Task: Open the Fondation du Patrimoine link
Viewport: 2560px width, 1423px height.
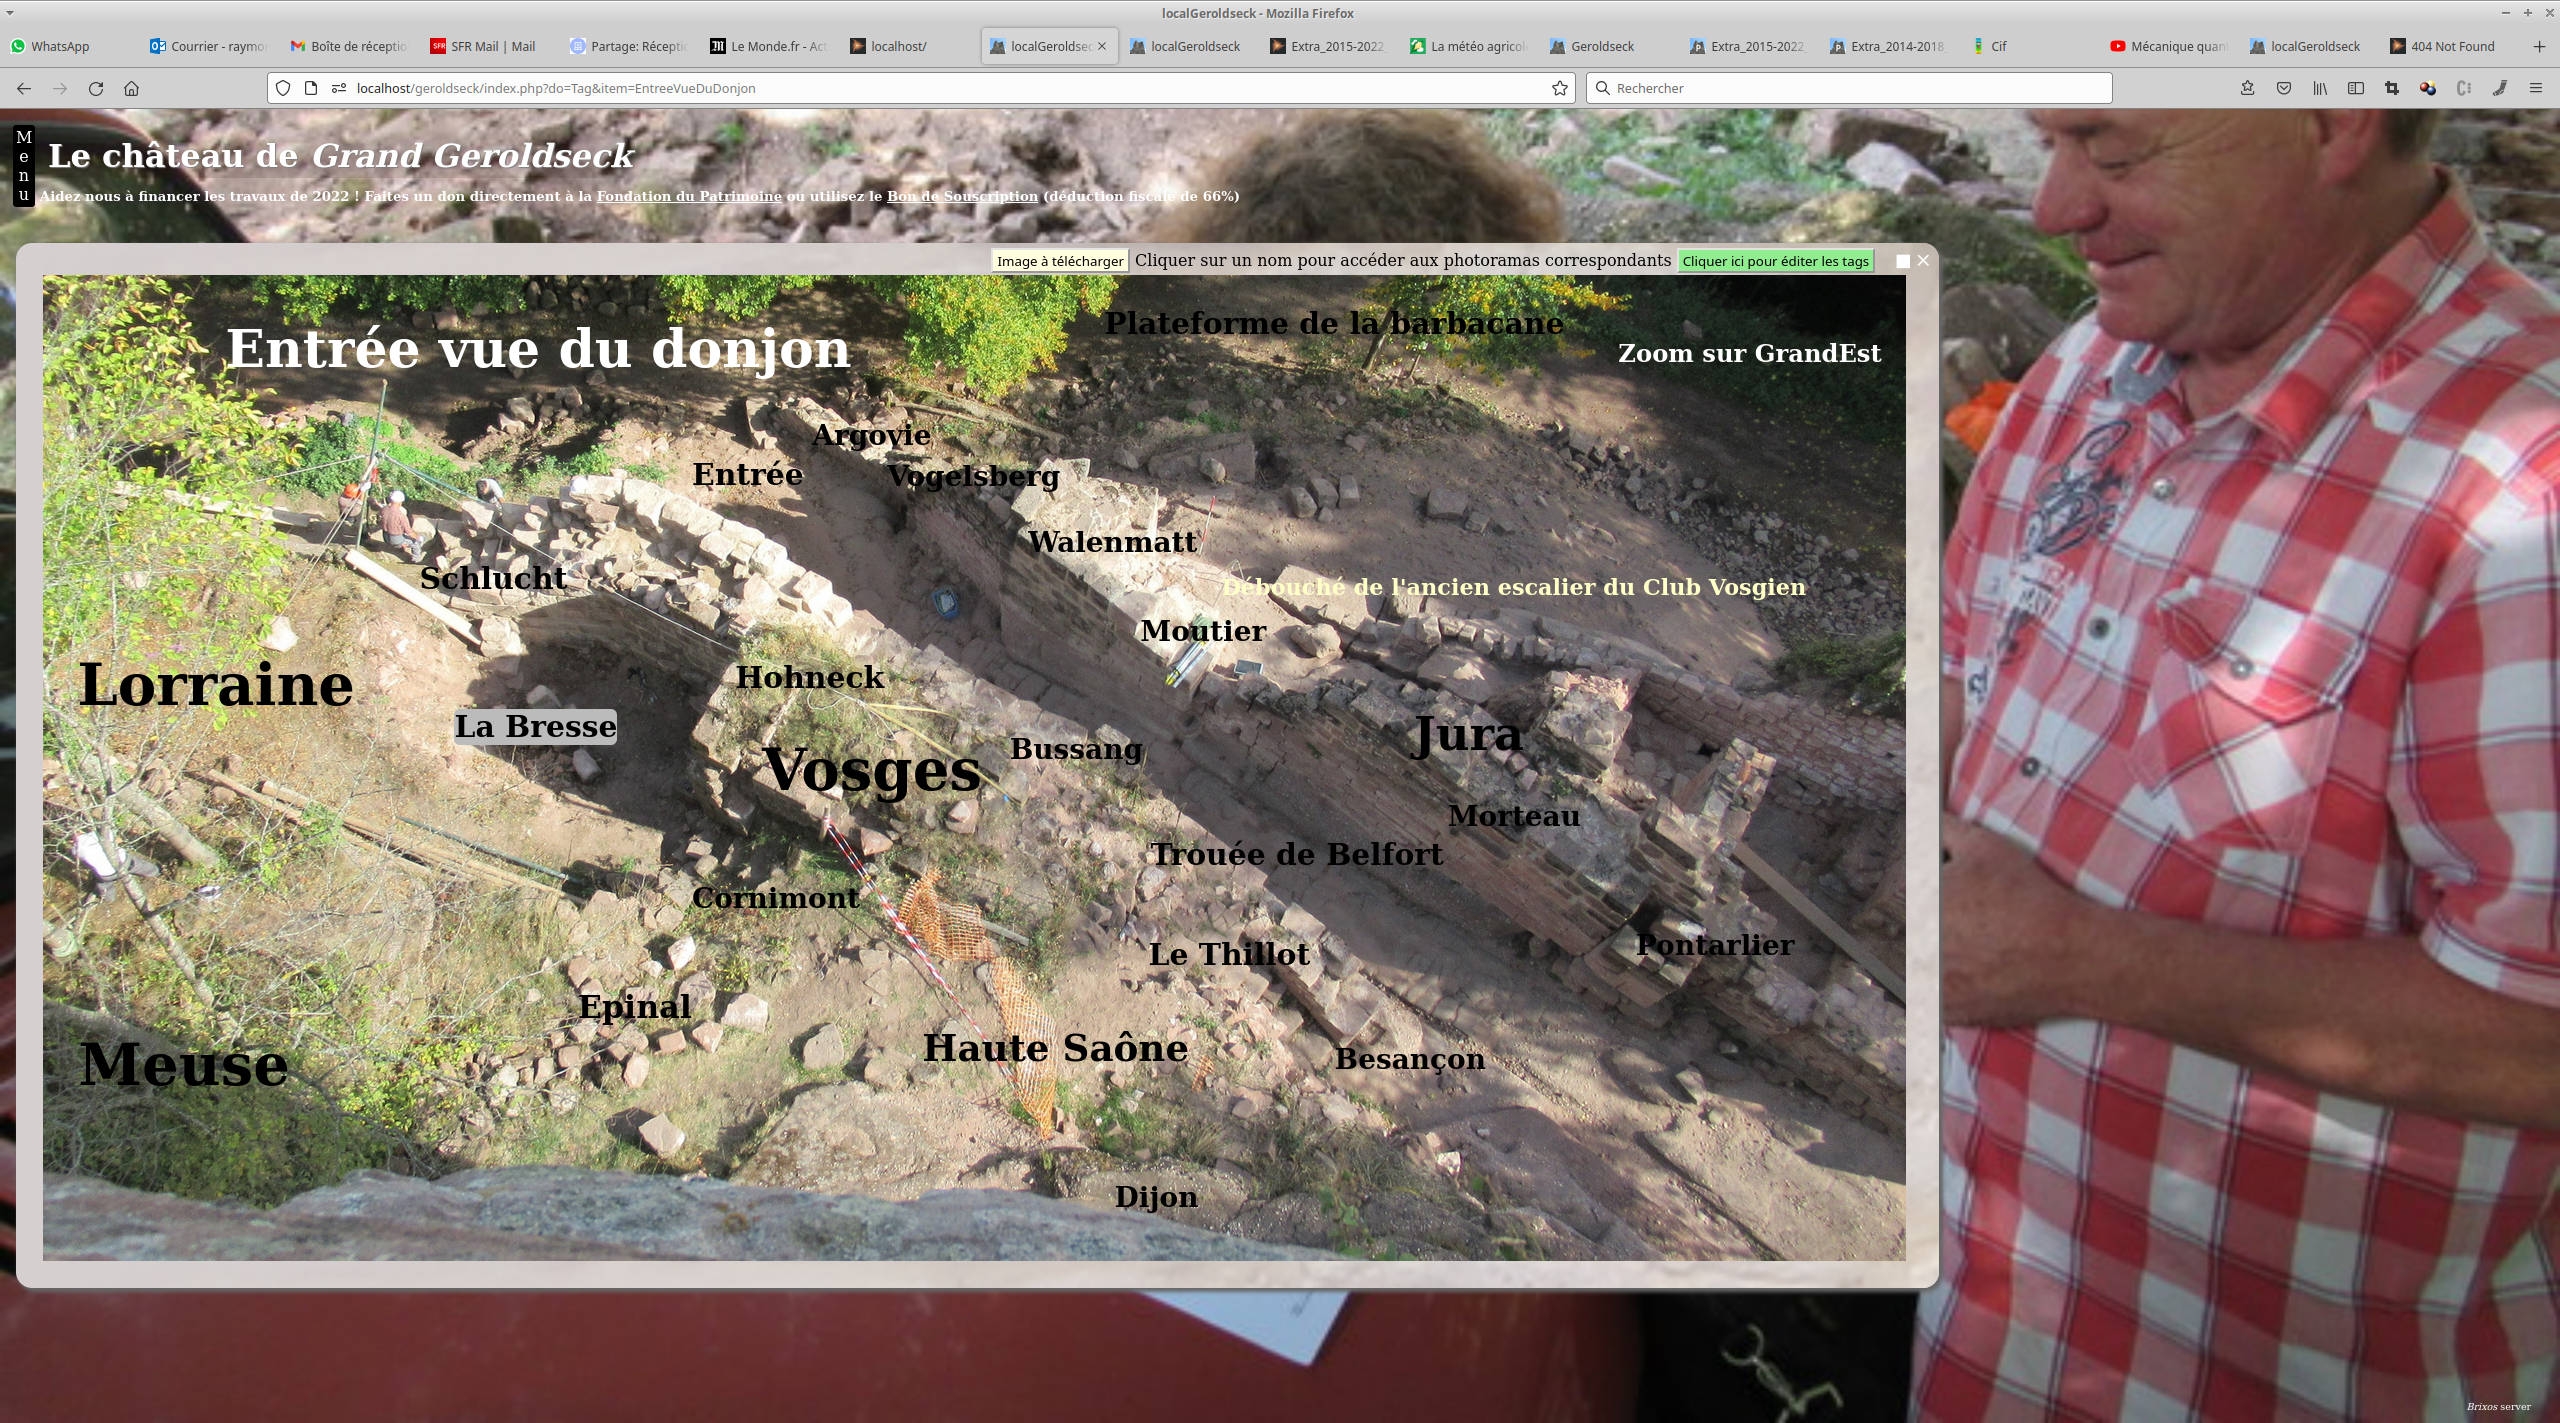Action: tap(689, 196)
